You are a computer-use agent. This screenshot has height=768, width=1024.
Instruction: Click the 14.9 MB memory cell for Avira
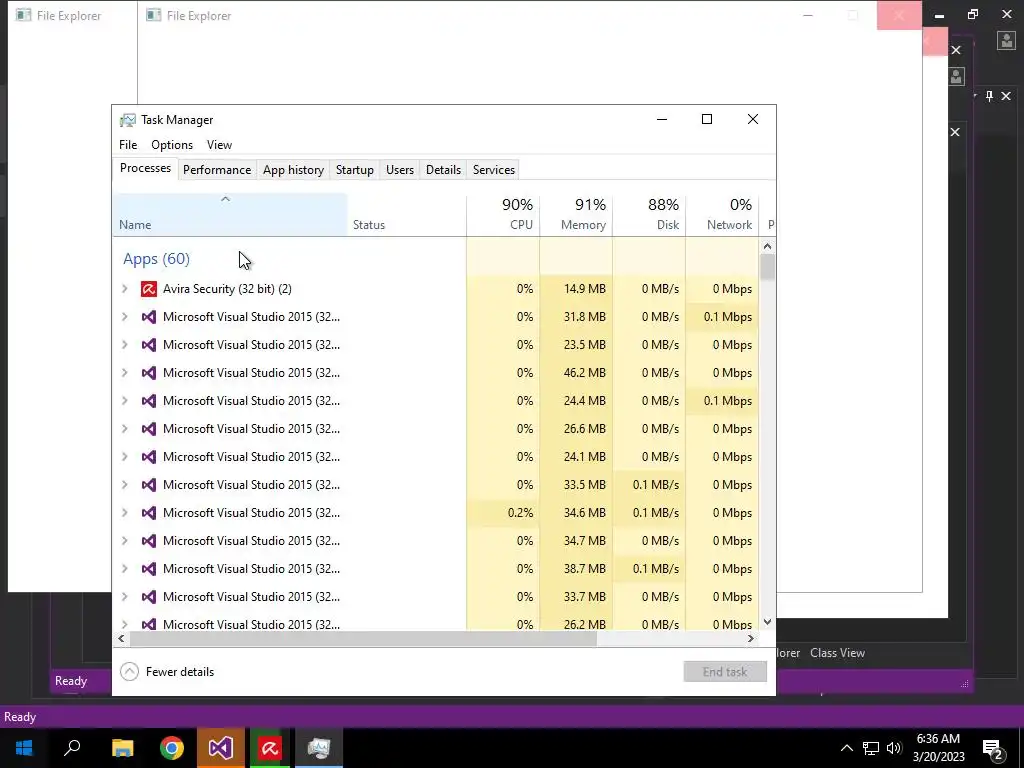[576, 289]
